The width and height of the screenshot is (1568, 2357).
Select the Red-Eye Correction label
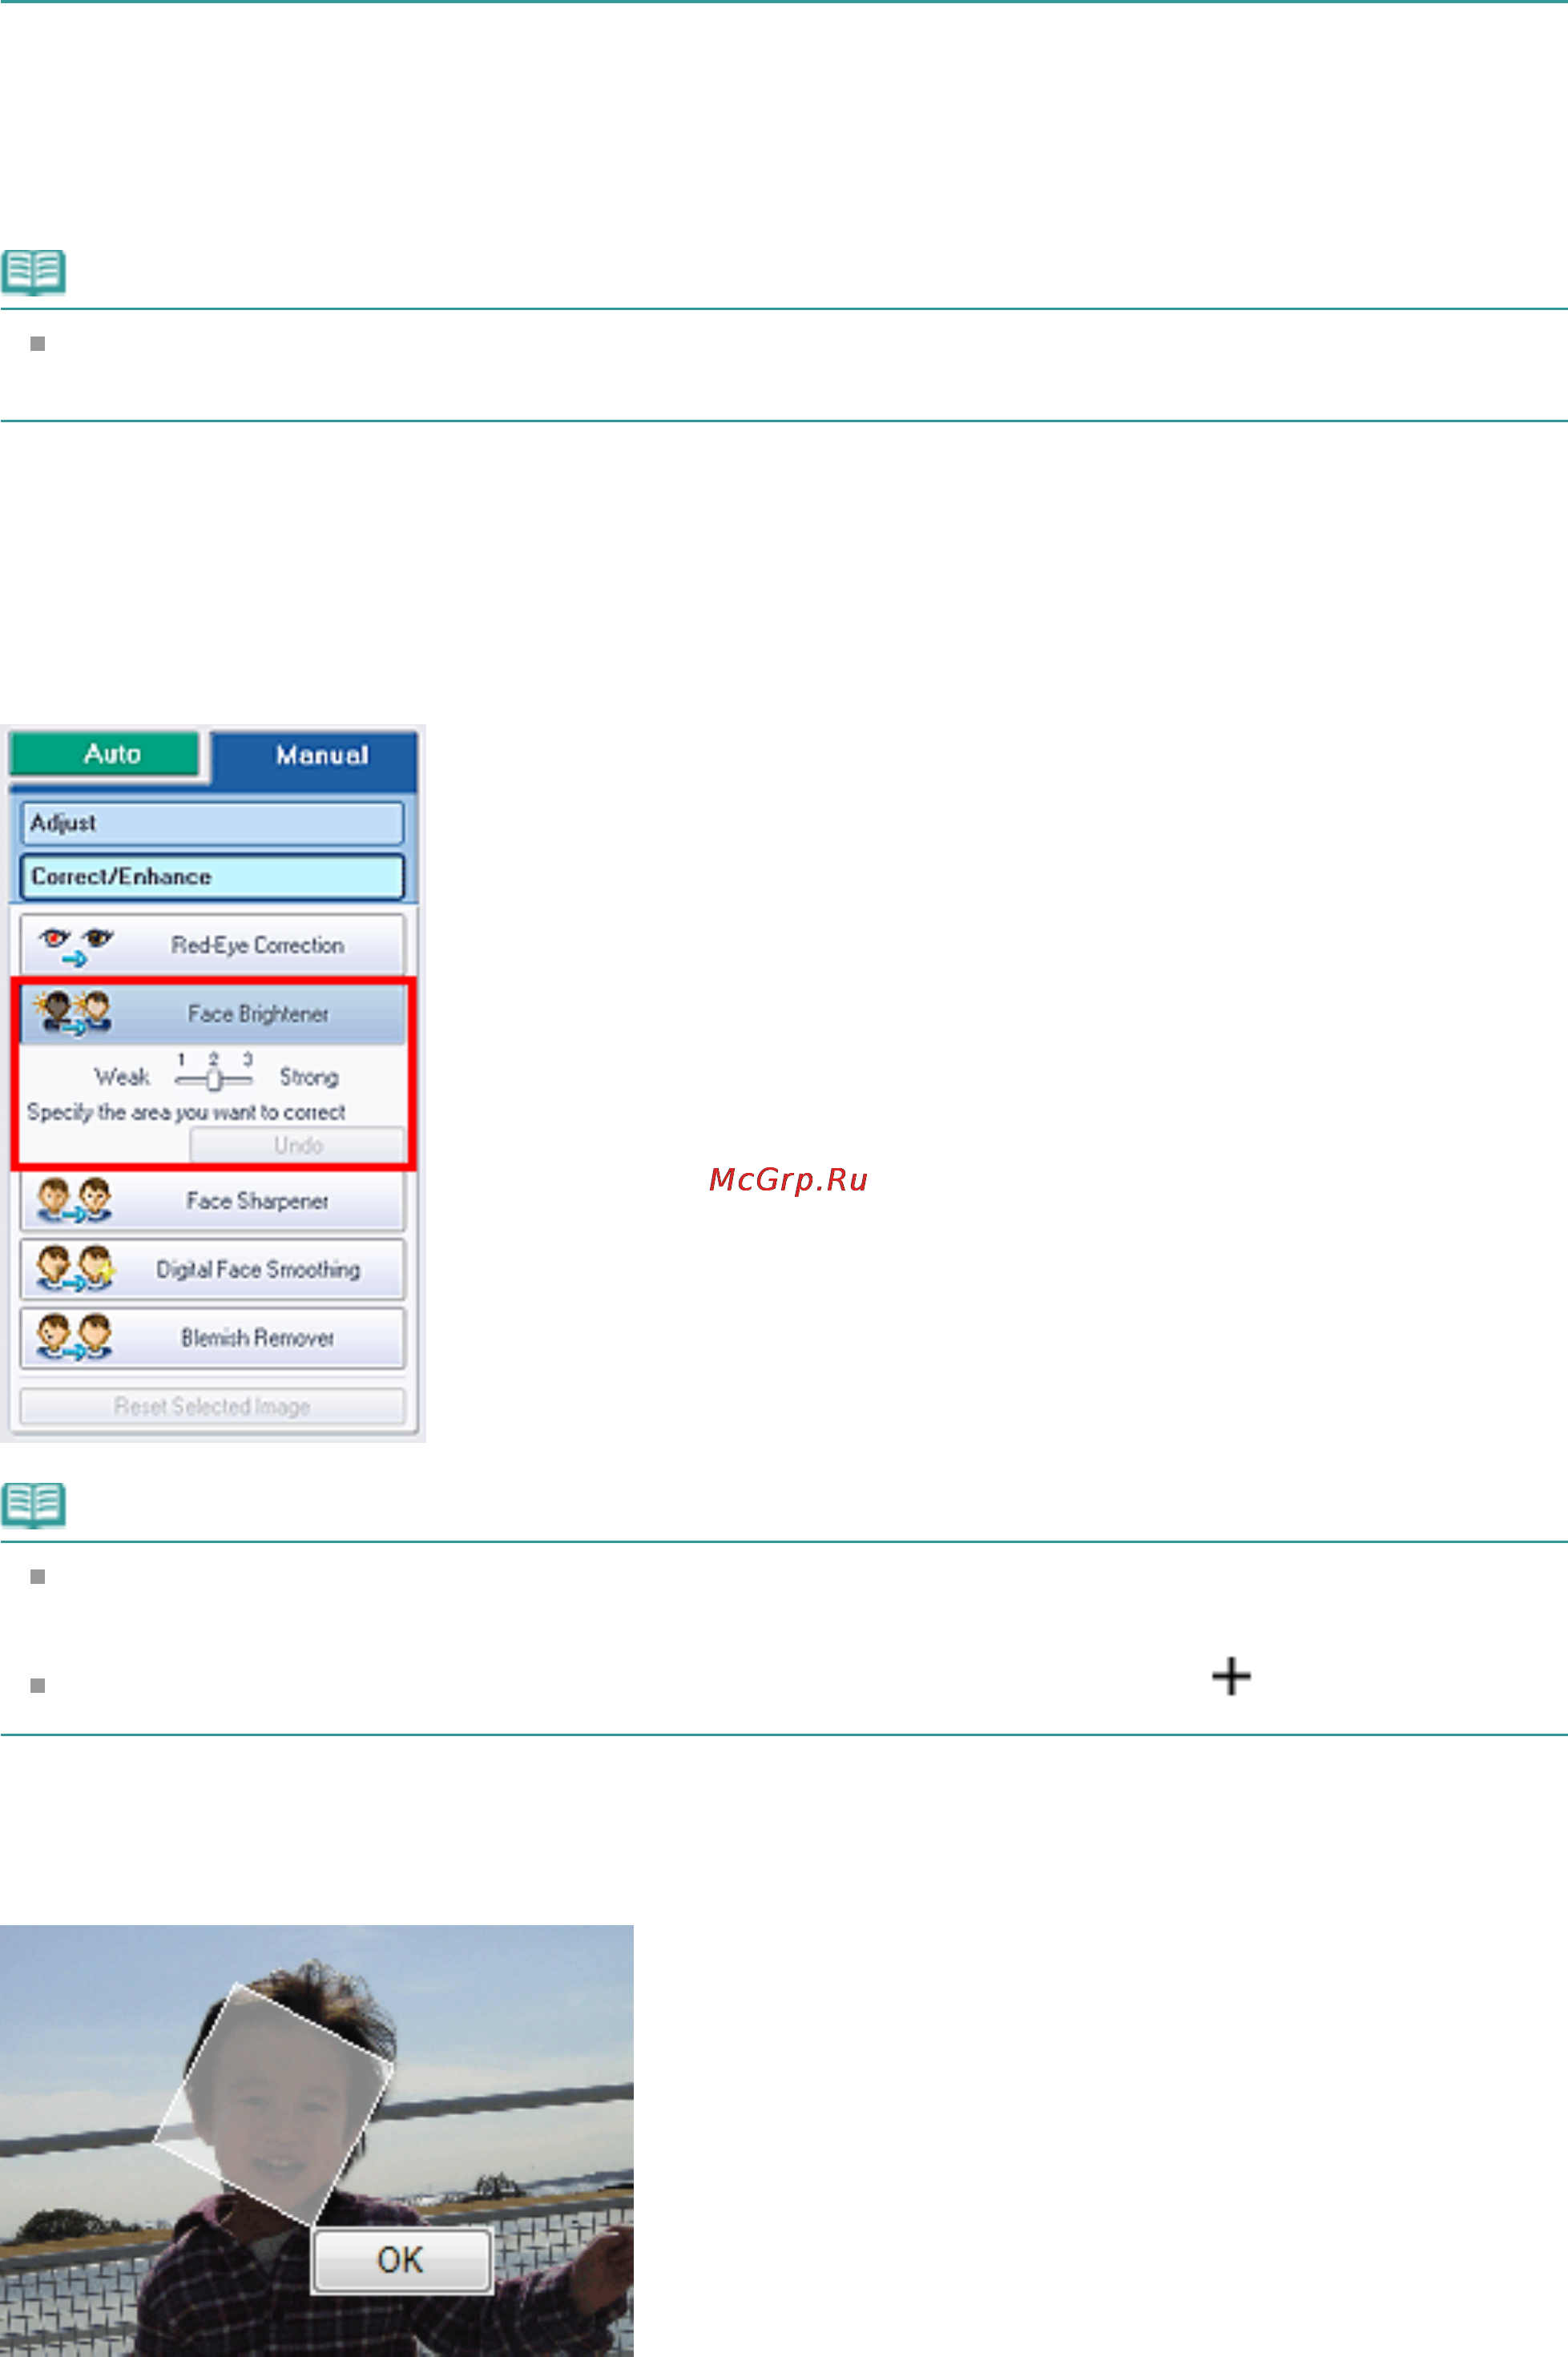click(x=257, y=945)
